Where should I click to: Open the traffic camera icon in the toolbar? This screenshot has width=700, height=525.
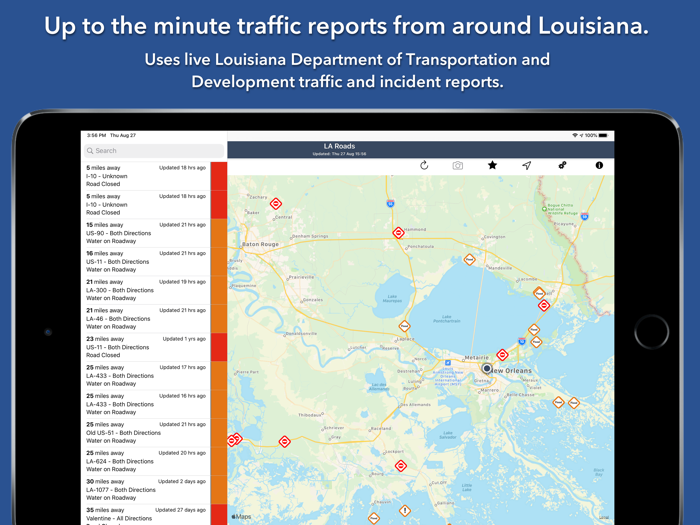click(458, 166)
